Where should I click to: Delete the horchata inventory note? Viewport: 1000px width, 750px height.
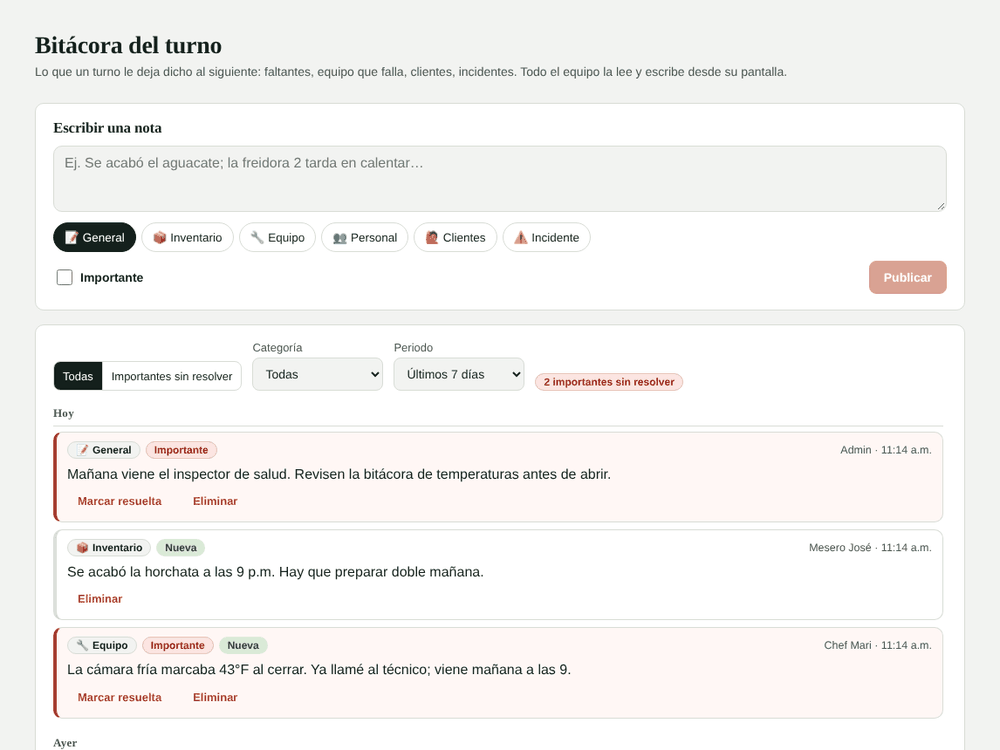(100, 599)
